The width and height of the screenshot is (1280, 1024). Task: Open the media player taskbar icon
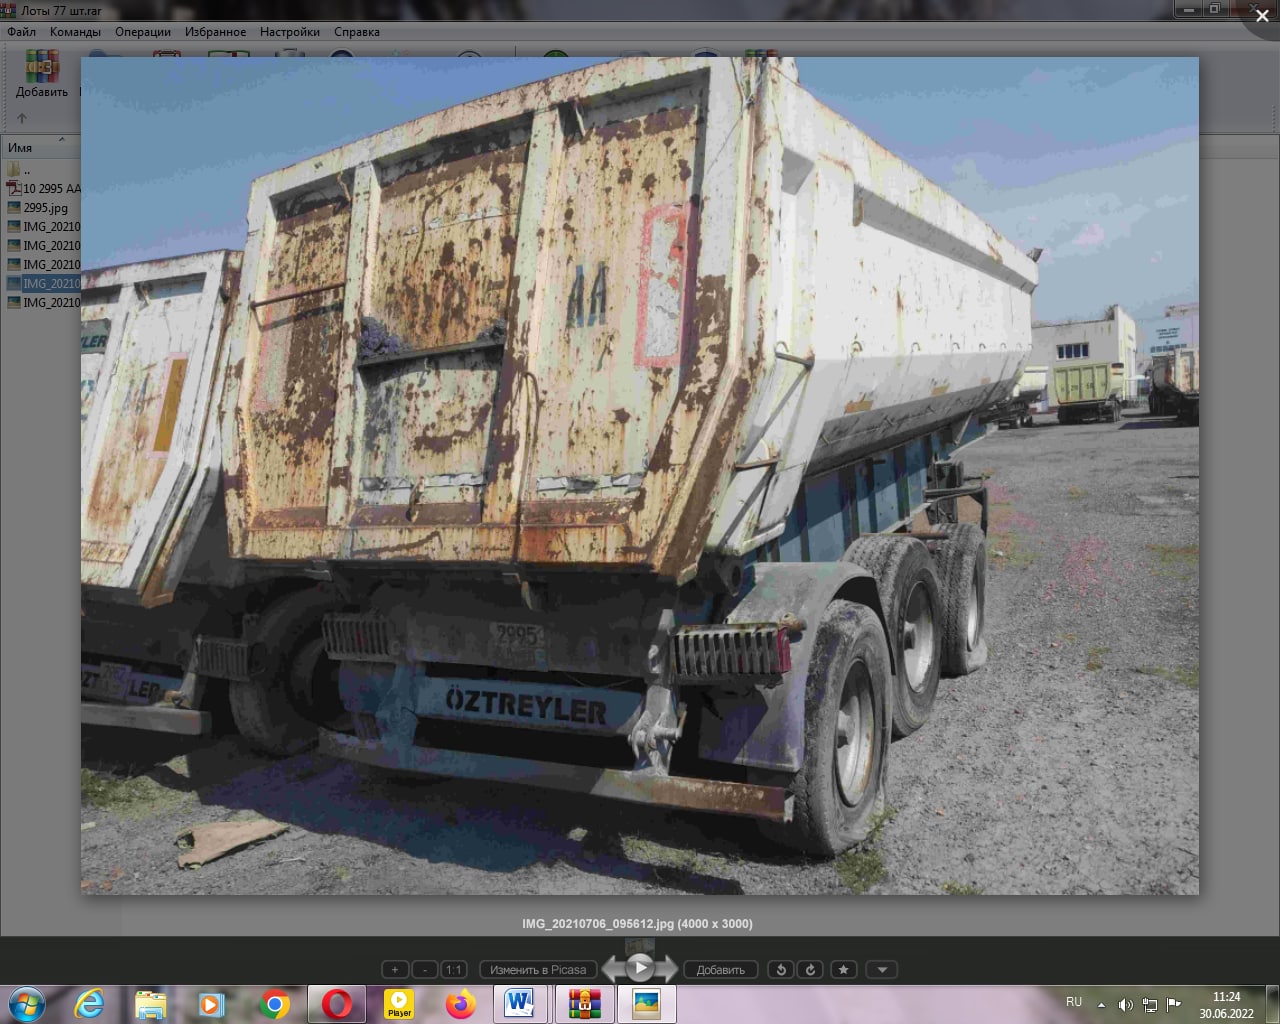[211, 1004]
